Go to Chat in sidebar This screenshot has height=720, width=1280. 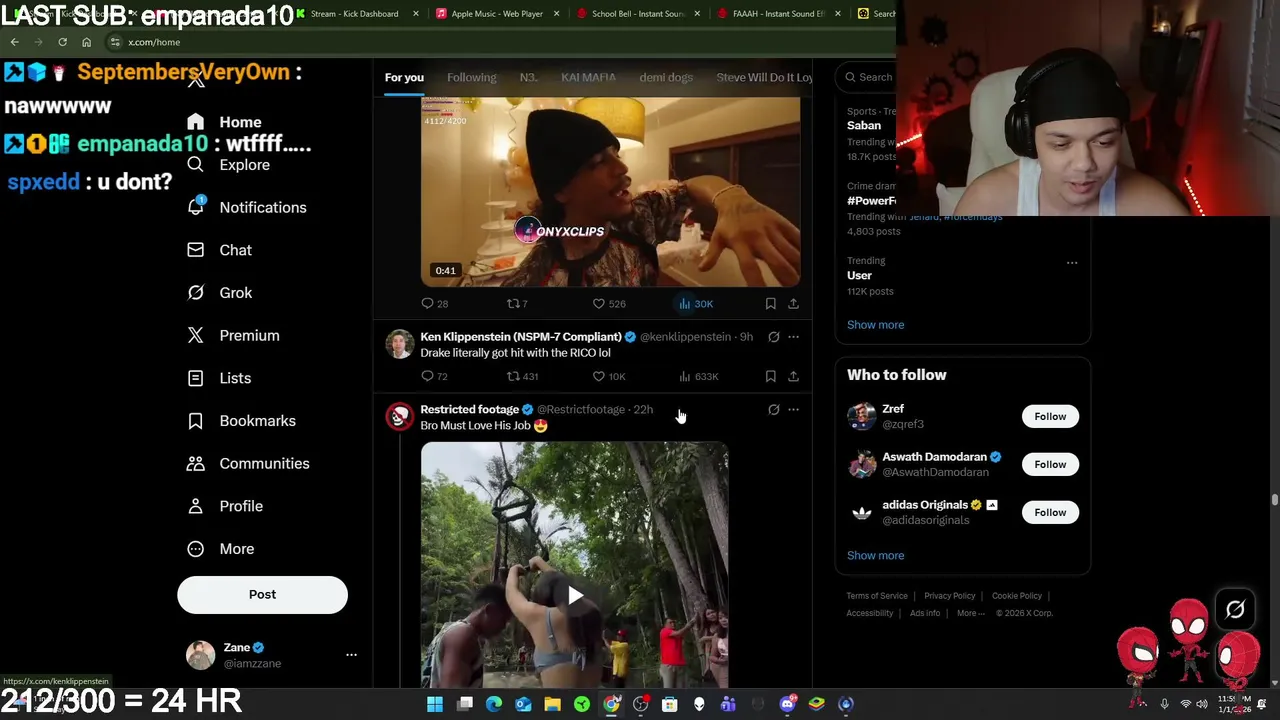[219, 250]
